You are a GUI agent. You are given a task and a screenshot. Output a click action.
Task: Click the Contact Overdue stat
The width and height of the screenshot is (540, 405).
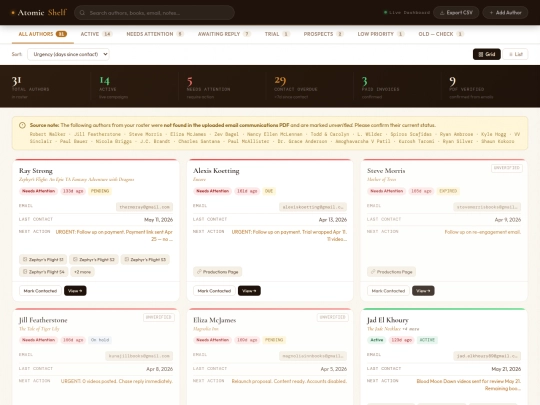pos(295,87)
